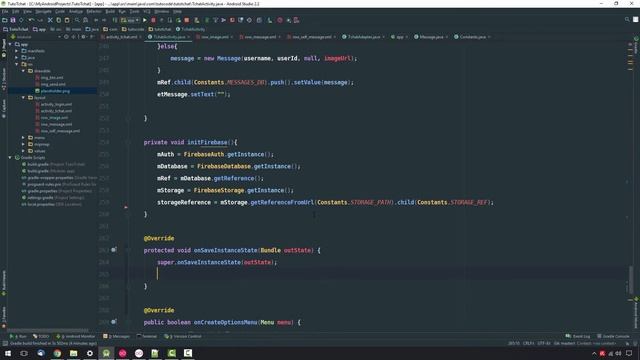Click the Paste icon in toolbar
The height and width of the screenshot is (360, 640).
point(67,20)
